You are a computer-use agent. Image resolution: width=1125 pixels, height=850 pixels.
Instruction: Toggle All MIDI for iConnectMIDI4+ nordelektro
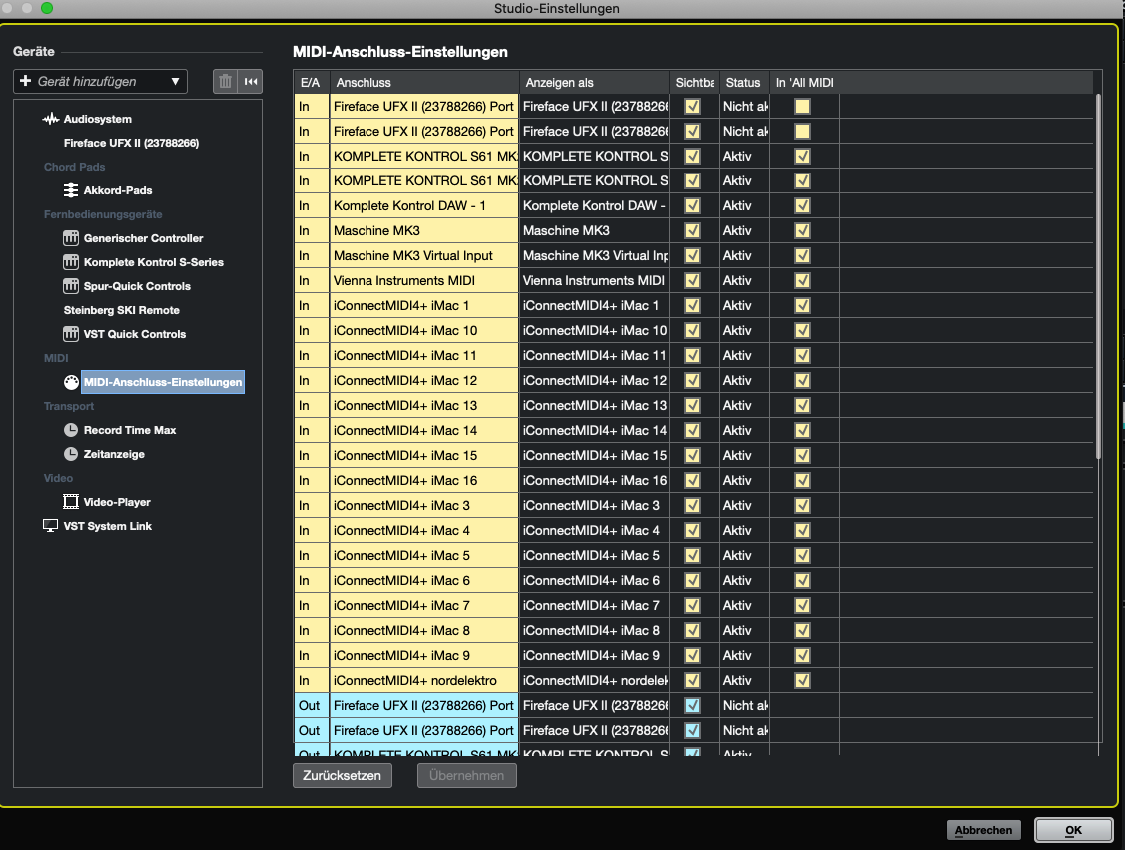[802, 681]
